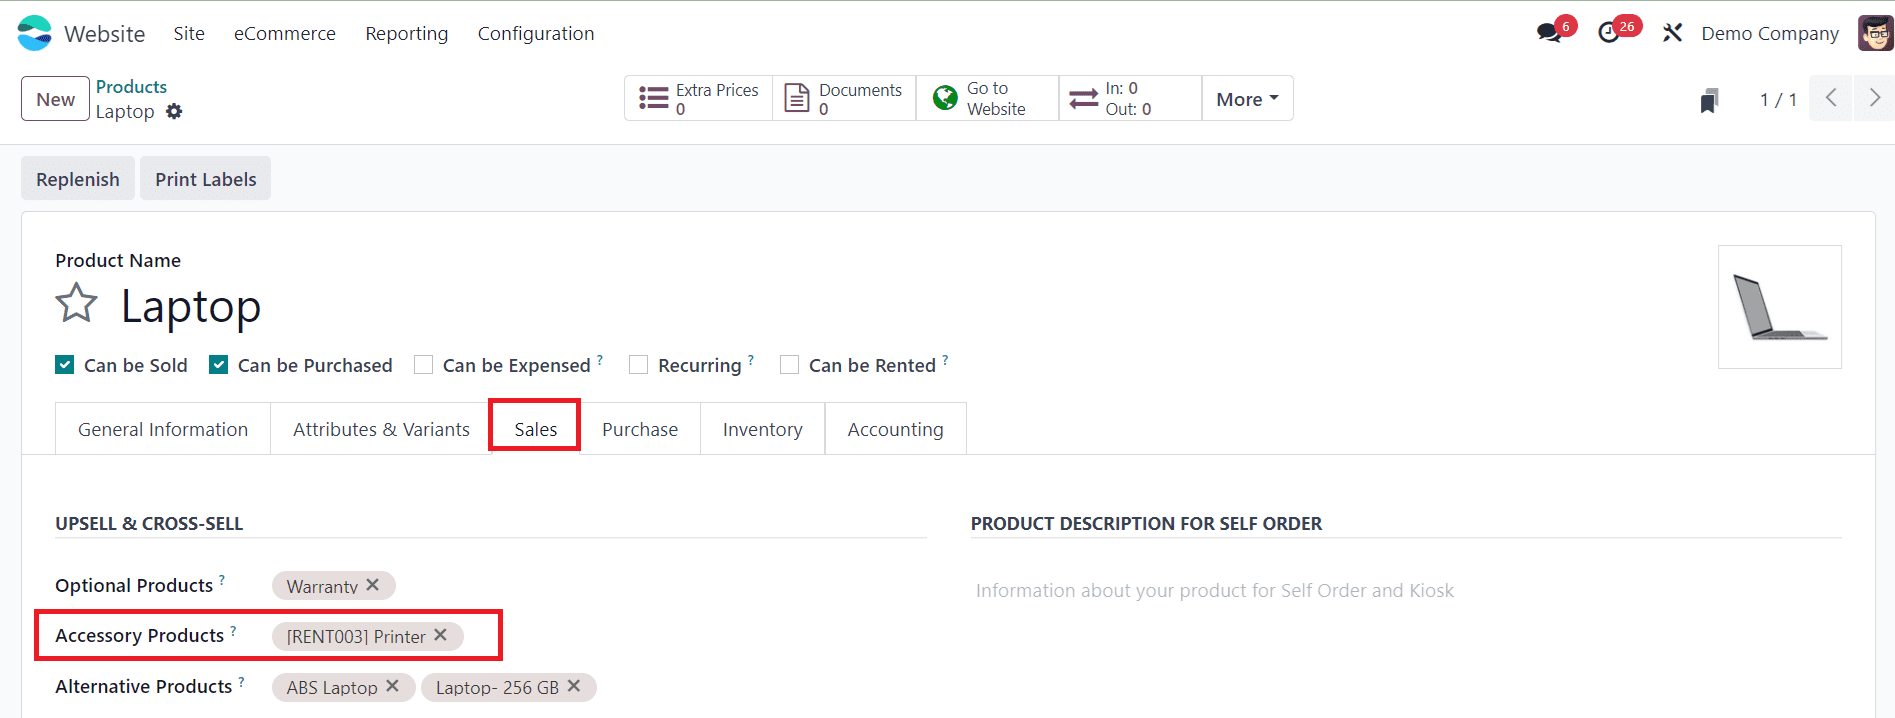This screenshot has width=1895, height=718.
Task: Click the Optional Products help question mark
Action: [222, 580]
